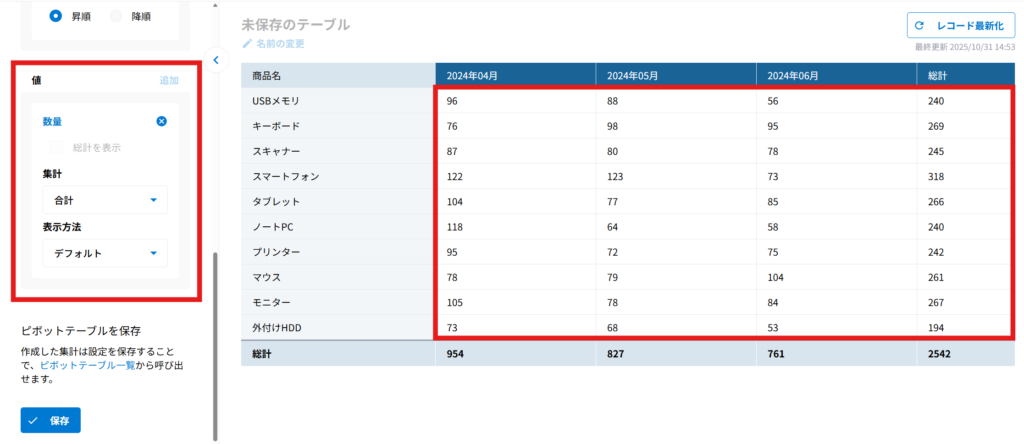Screen dimensions: 1024x444
Task: Select the スマートフォン row label
Action: coord(286,176)
